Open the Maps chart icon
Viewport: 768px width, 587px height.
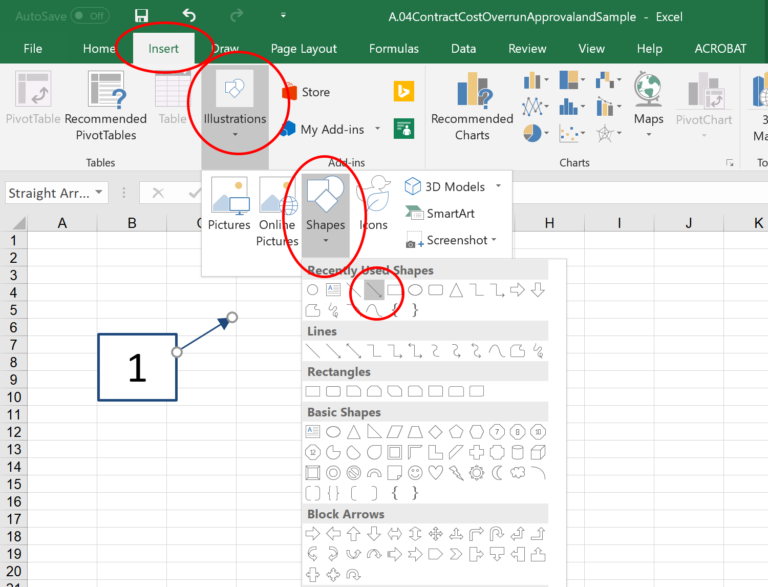click(x=648, y=100)
